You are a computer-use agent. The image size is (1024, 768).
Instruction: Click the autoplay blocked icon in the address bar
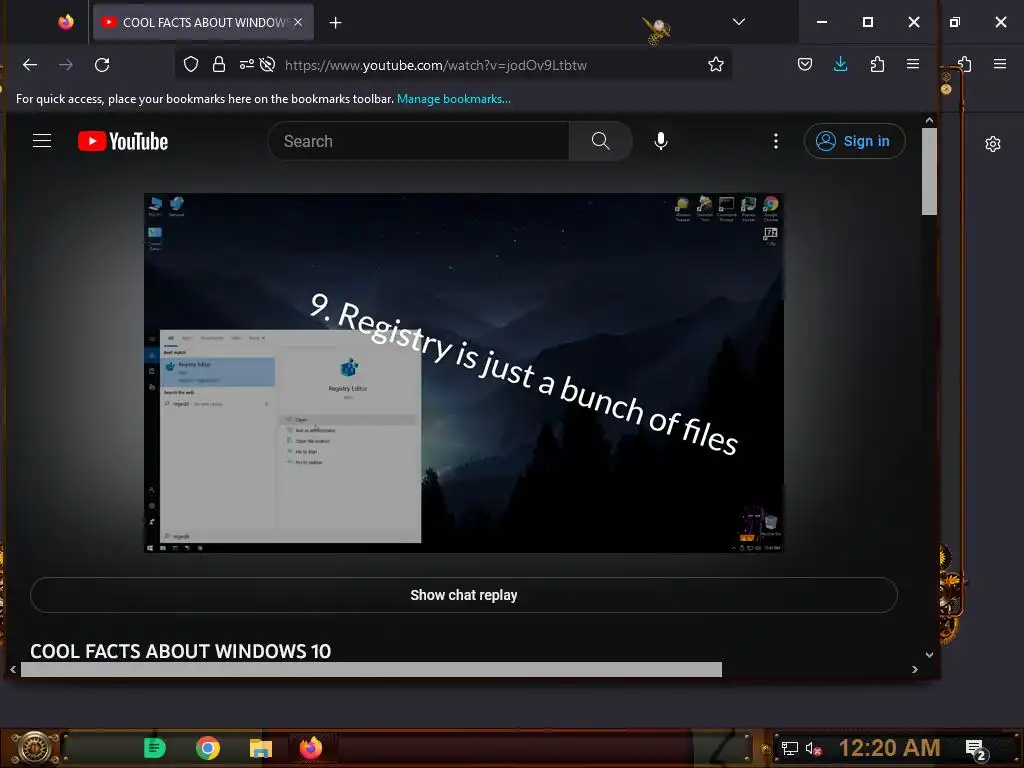pos(267,65)
